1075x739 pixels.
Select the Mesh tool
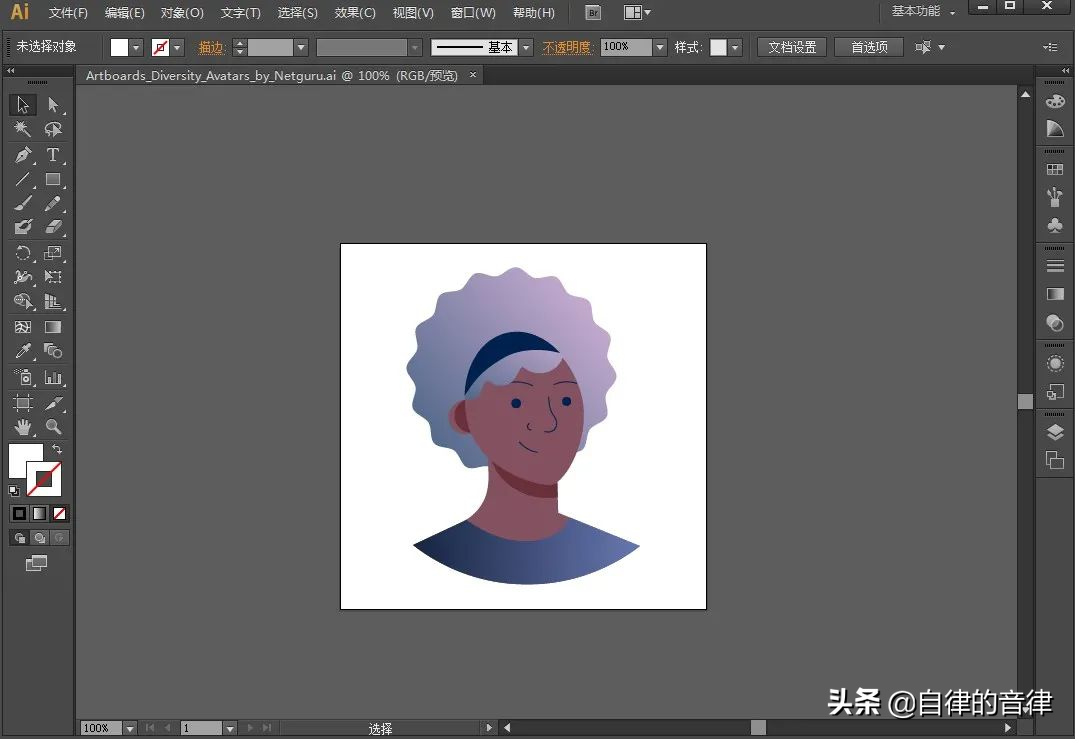[23, 327]
